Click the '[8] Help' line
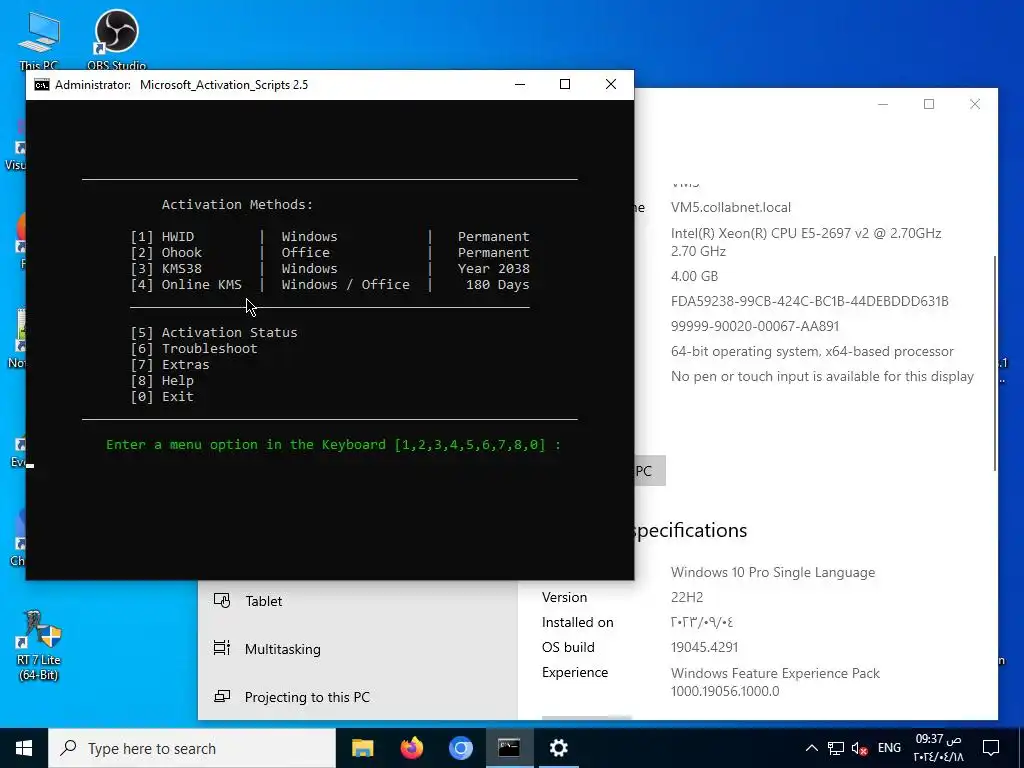This screenshot has height=768, width=1024. click(162, 381)
